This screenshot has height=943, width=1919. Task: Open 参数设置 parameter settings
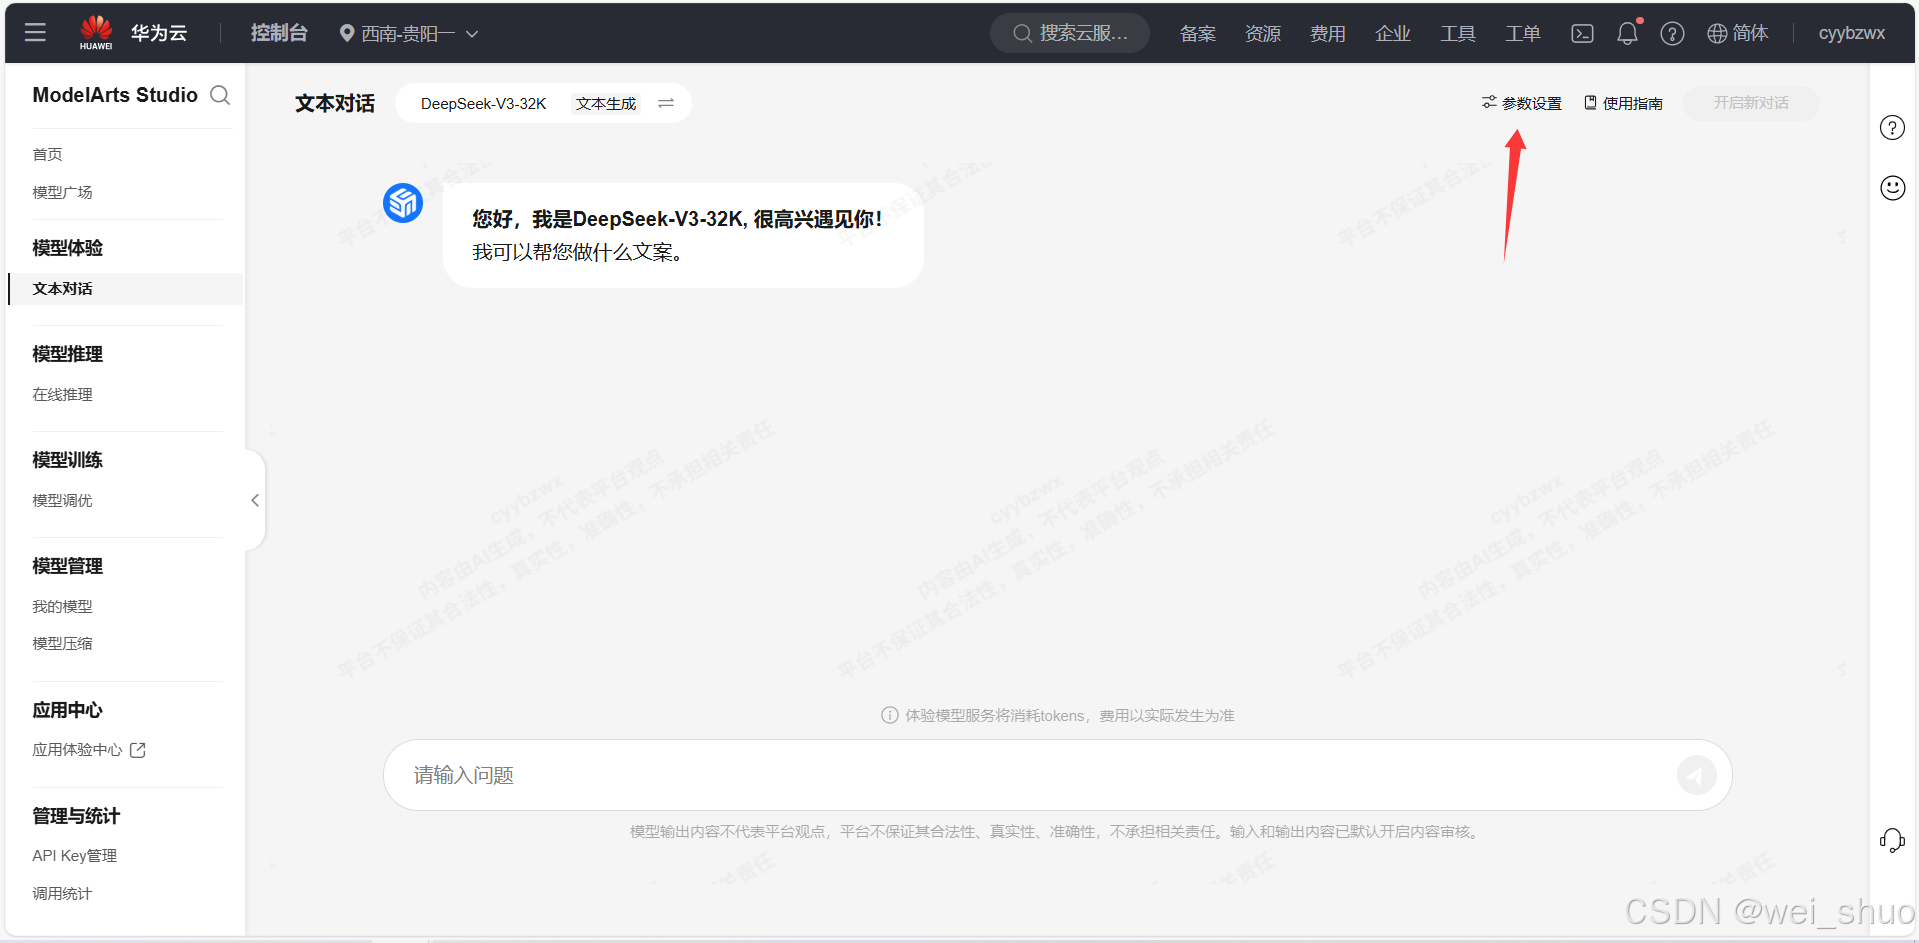[x=1522, y=103]
